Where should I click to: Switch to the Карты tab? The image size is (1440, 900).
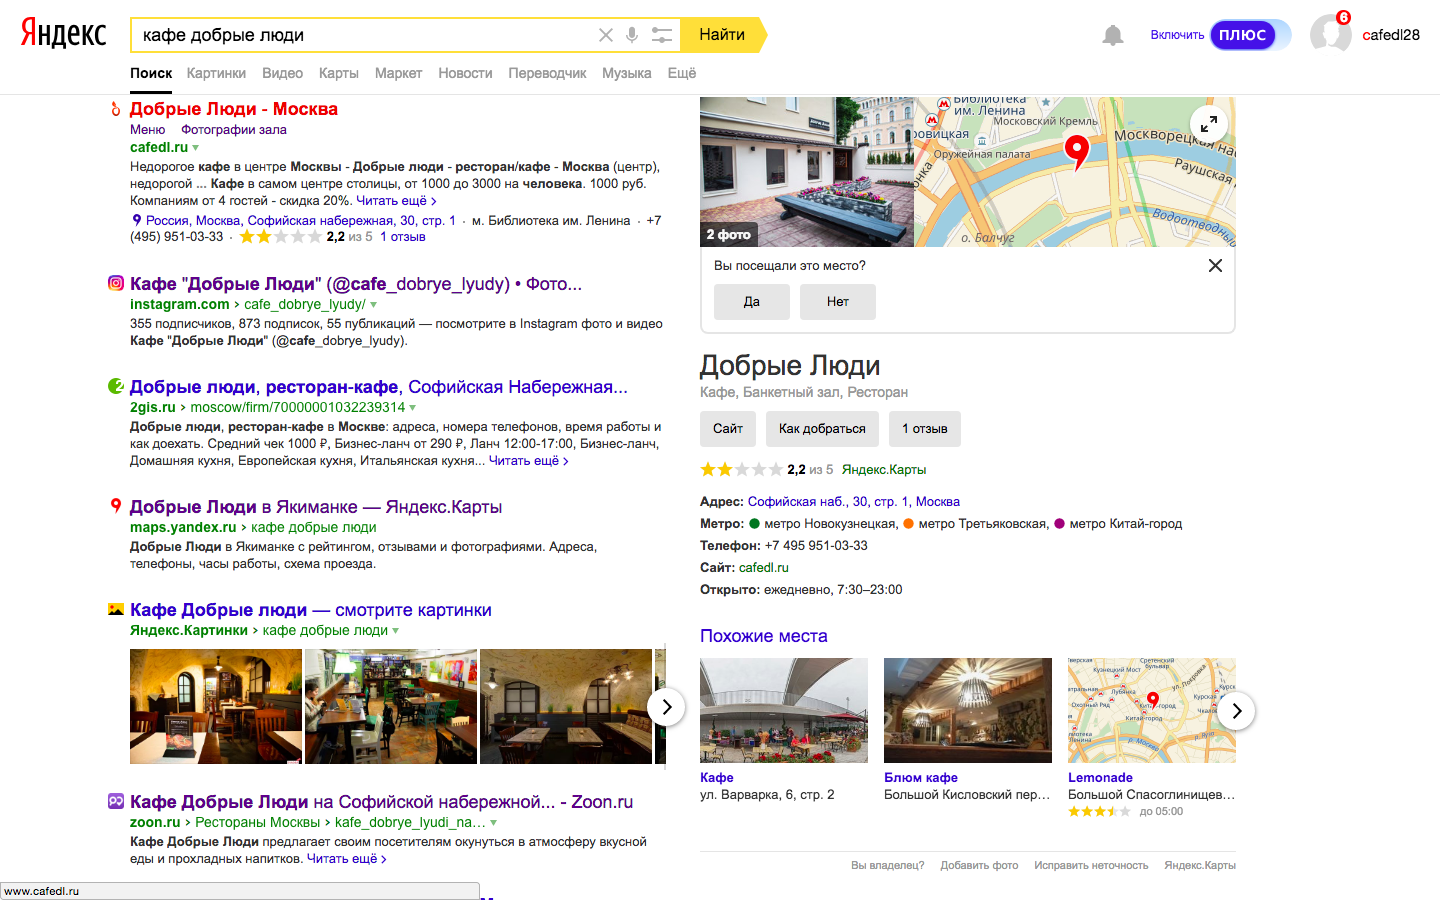[x=338, y=73]
